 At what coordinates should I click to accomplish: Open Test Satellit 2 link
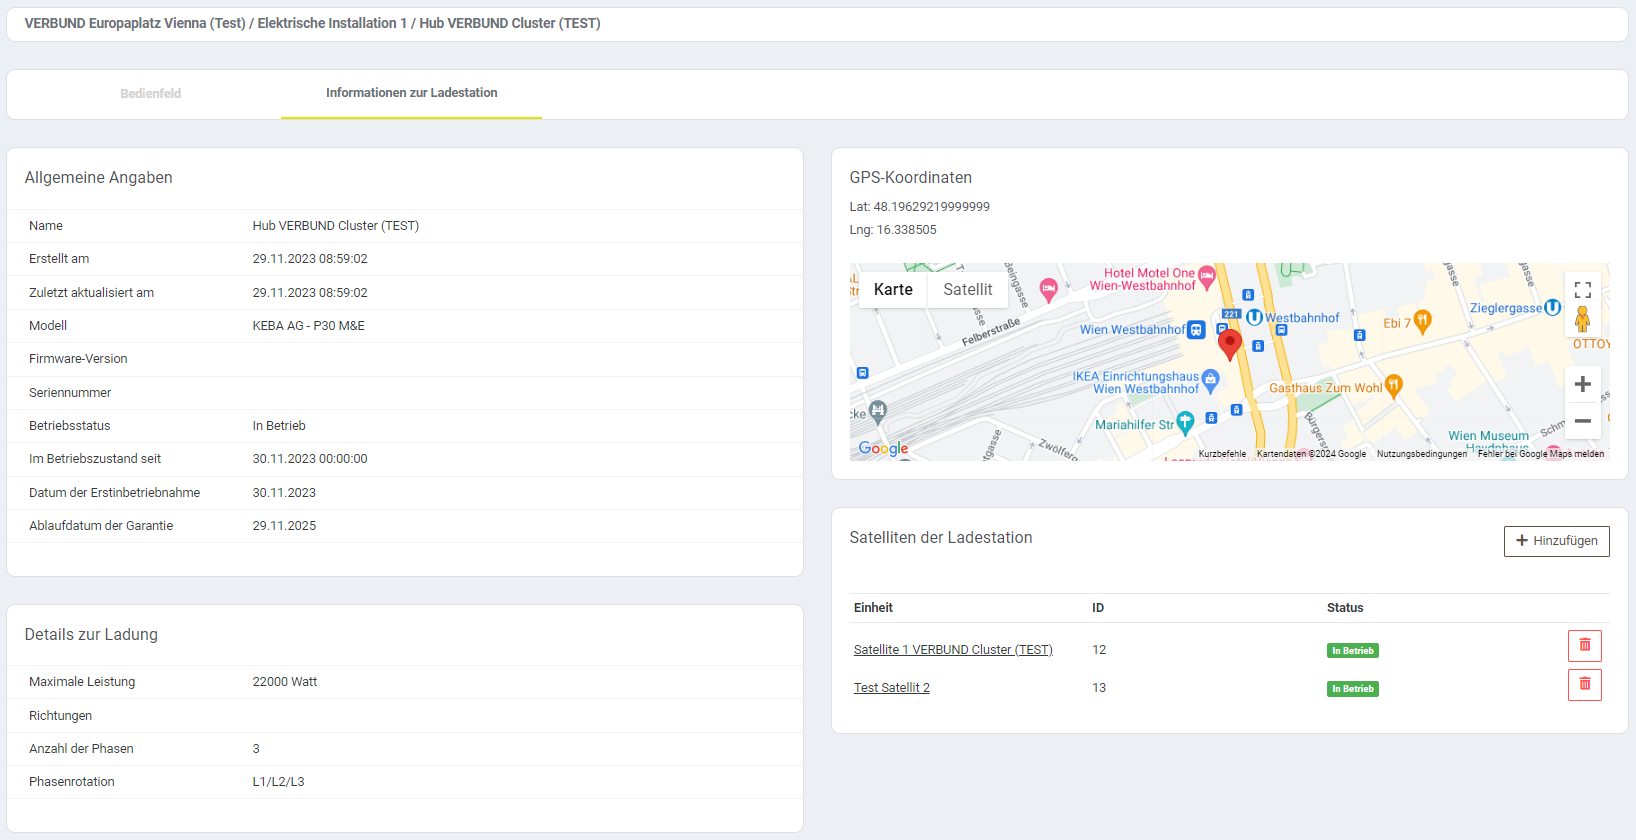pos(892,688)
